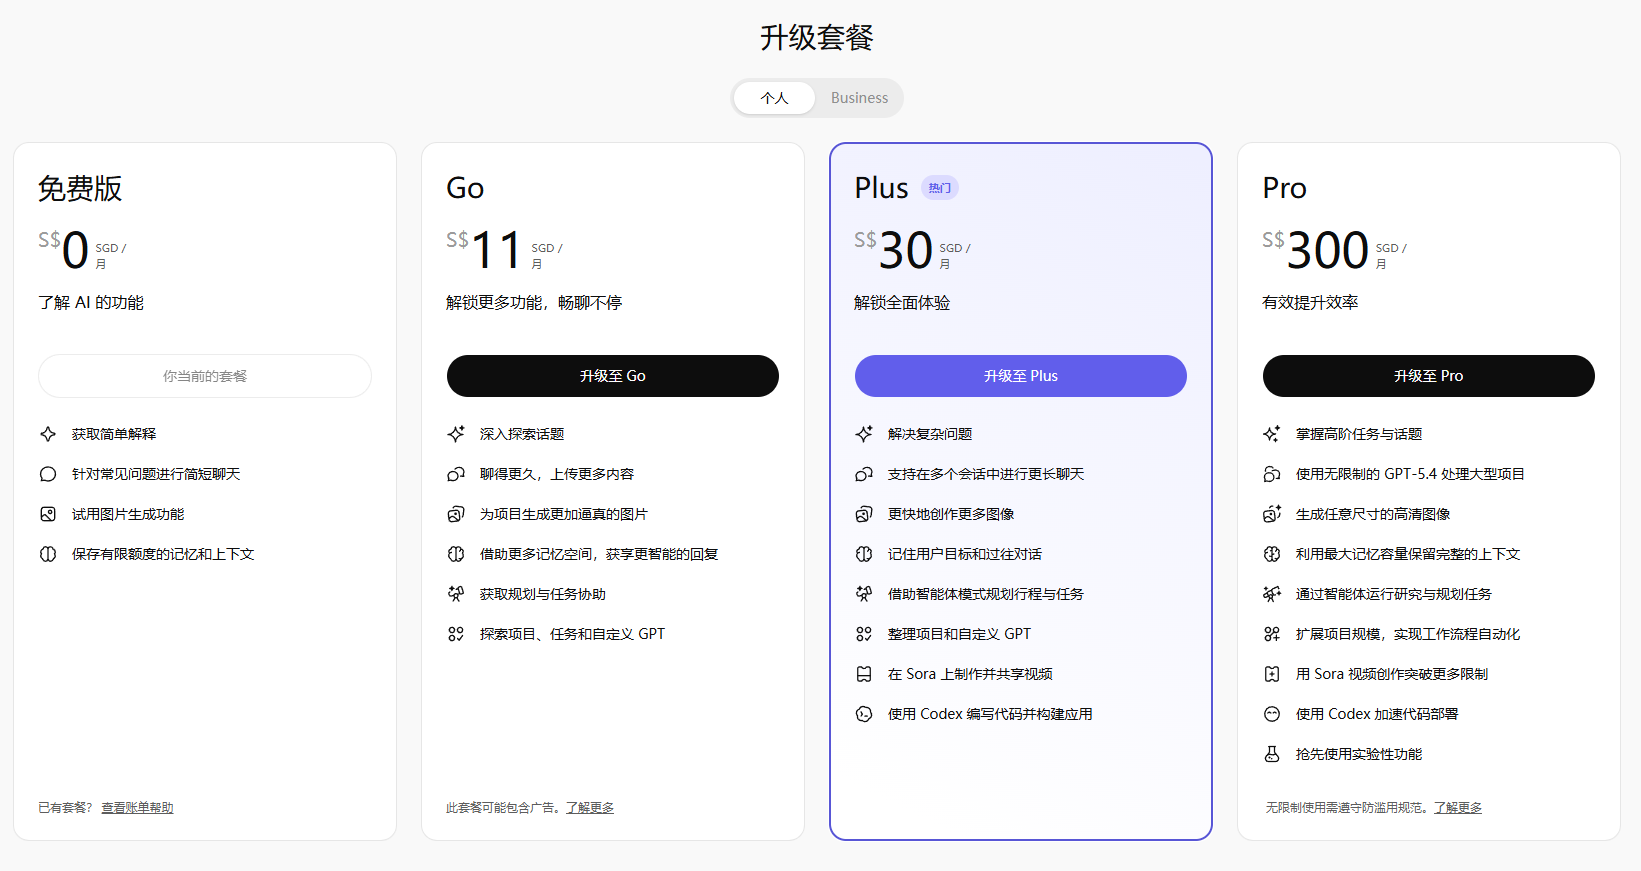Click image icon beside 更快地创作更多图像
This screenshot has width=1641, height=871.
(x=864, y=514)
